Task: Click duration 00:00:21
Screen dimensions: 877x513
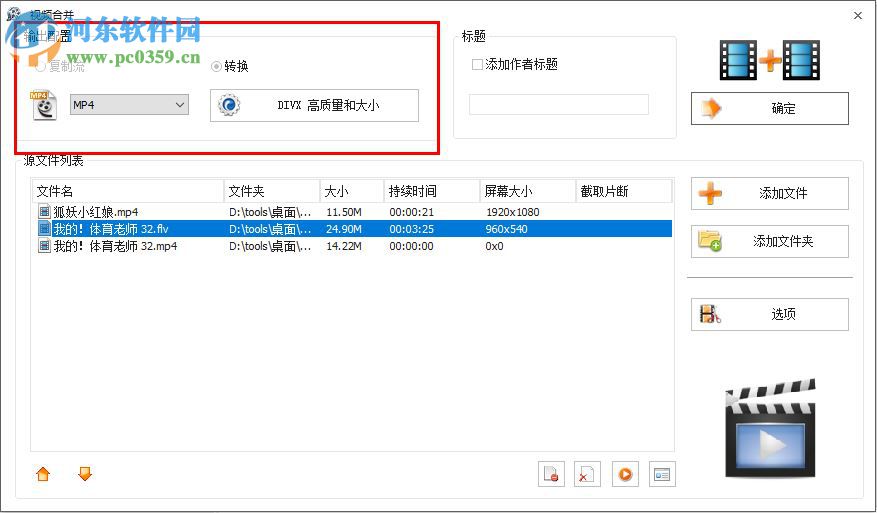Action: tap(412, 212)
